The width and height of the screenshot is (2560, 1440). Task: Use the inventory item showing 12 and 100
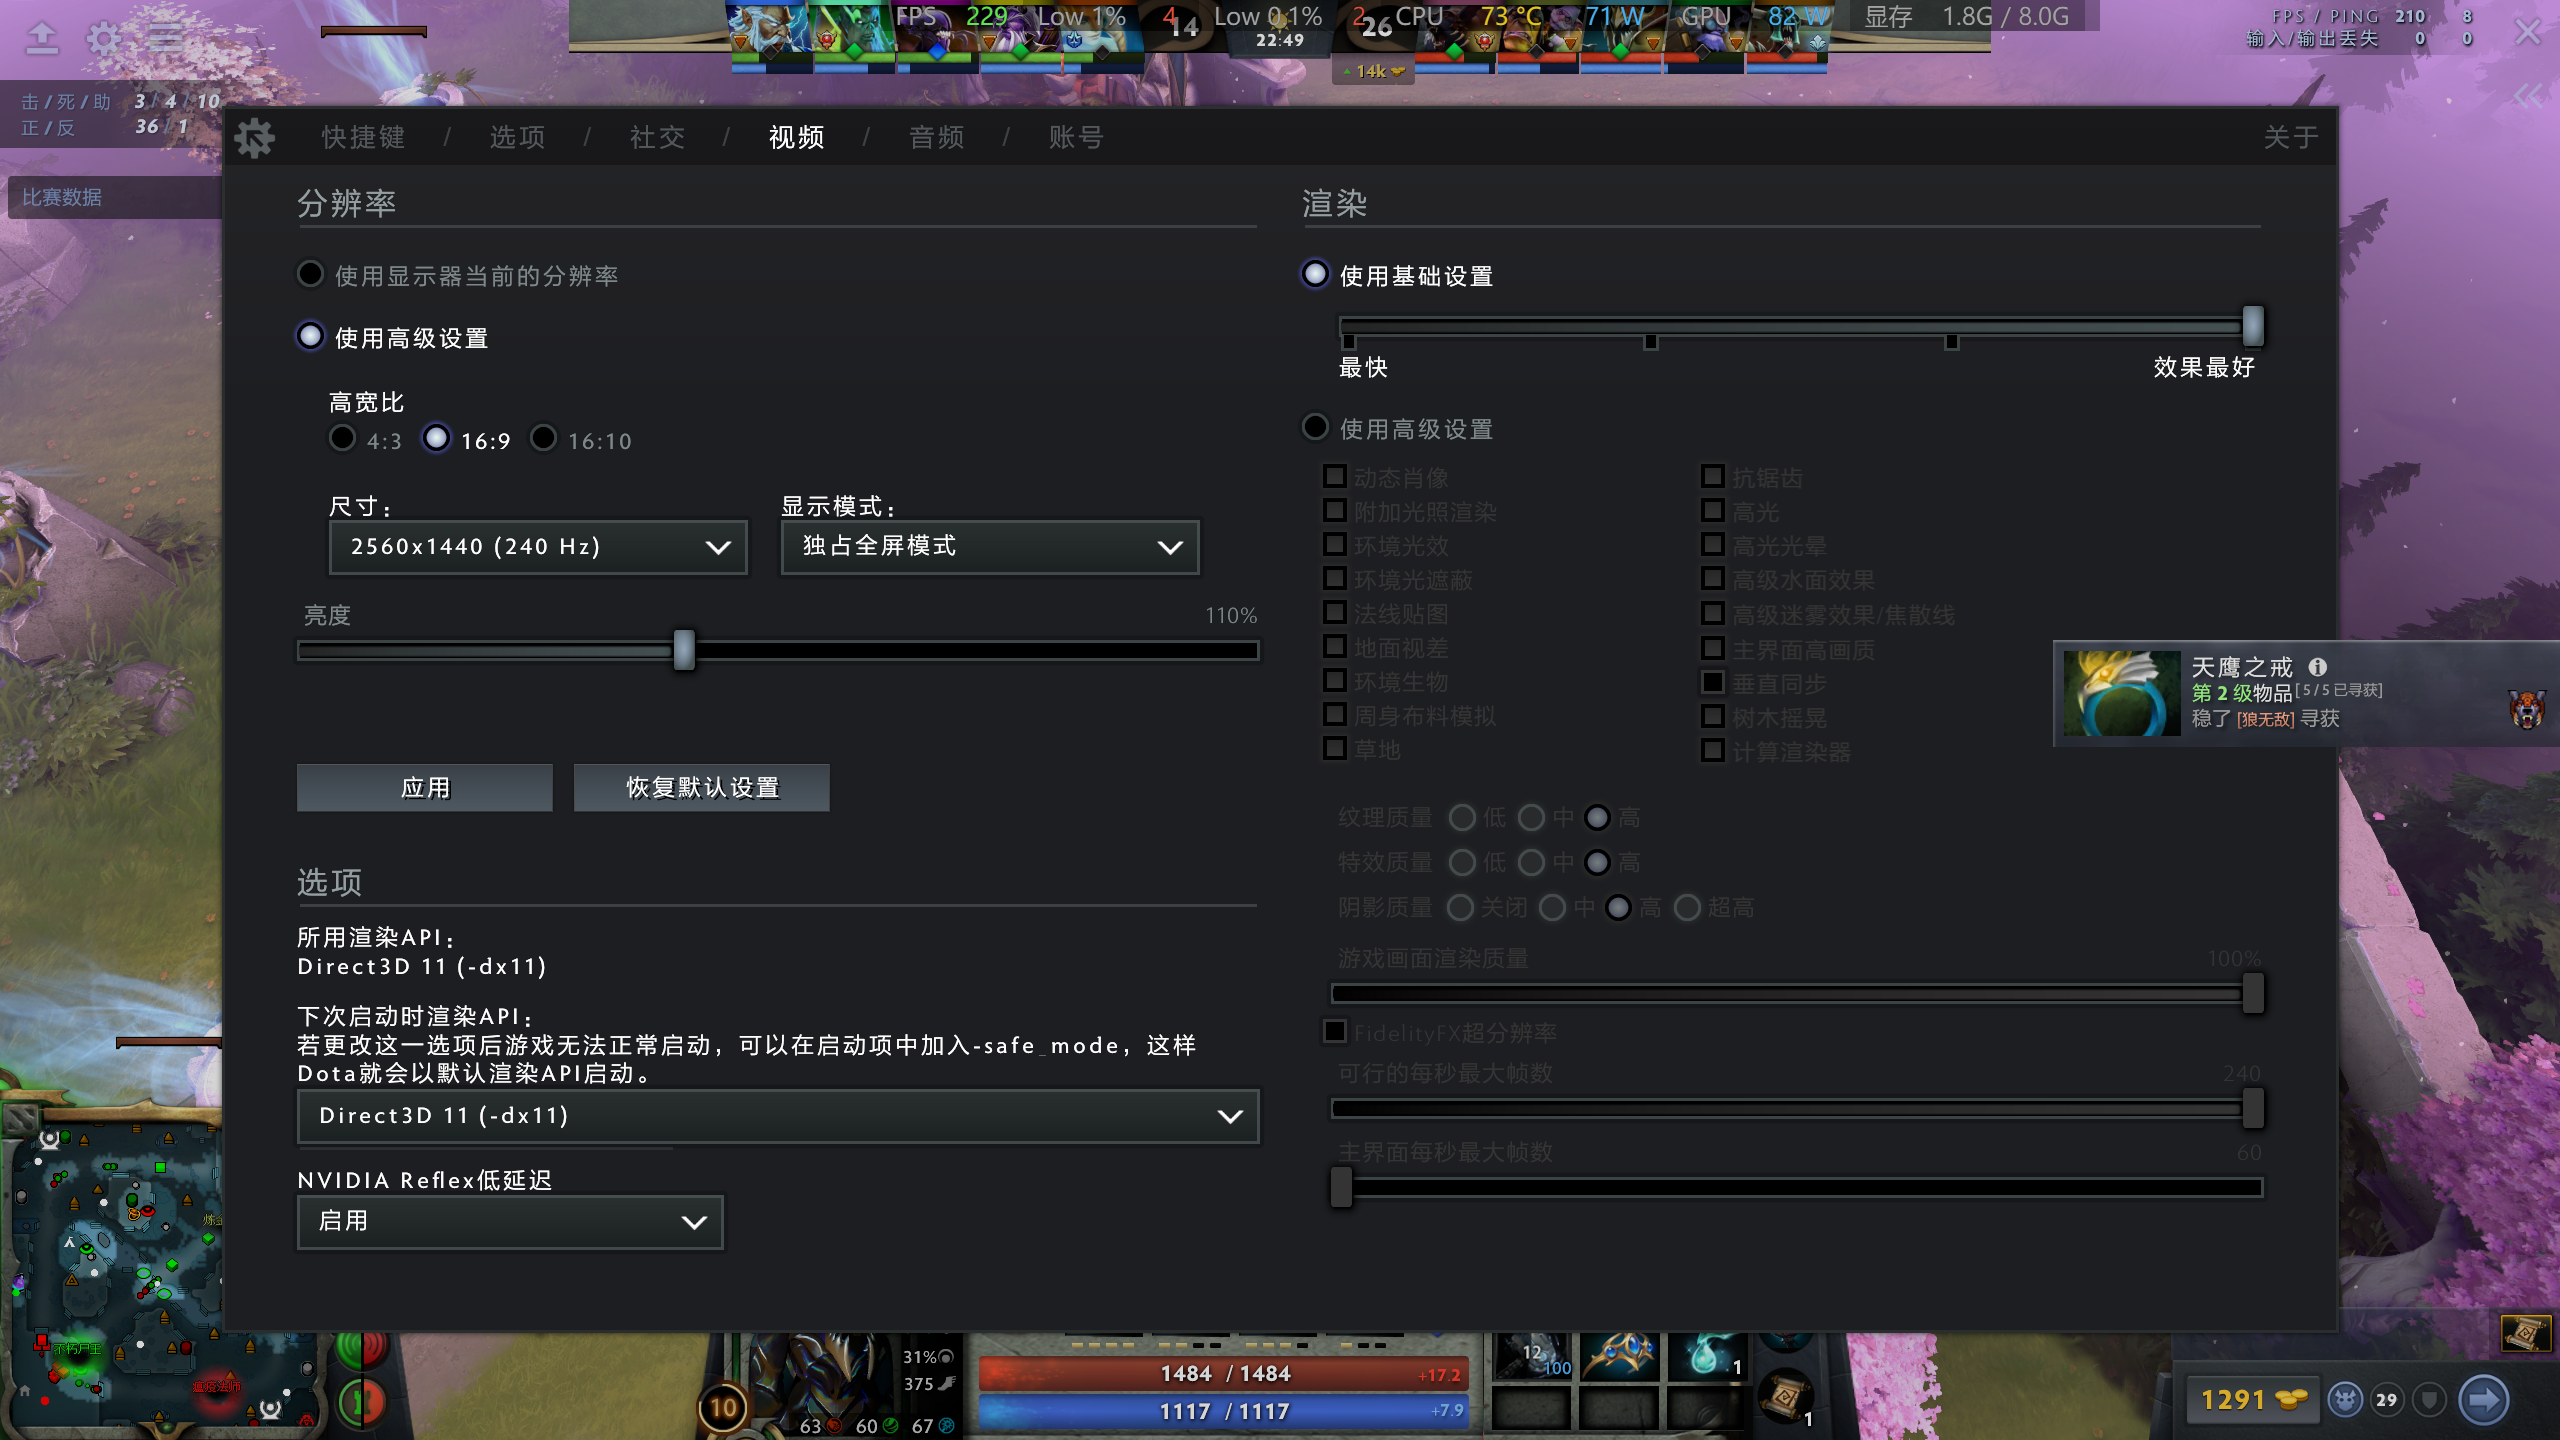(x=1531, y=1356)
